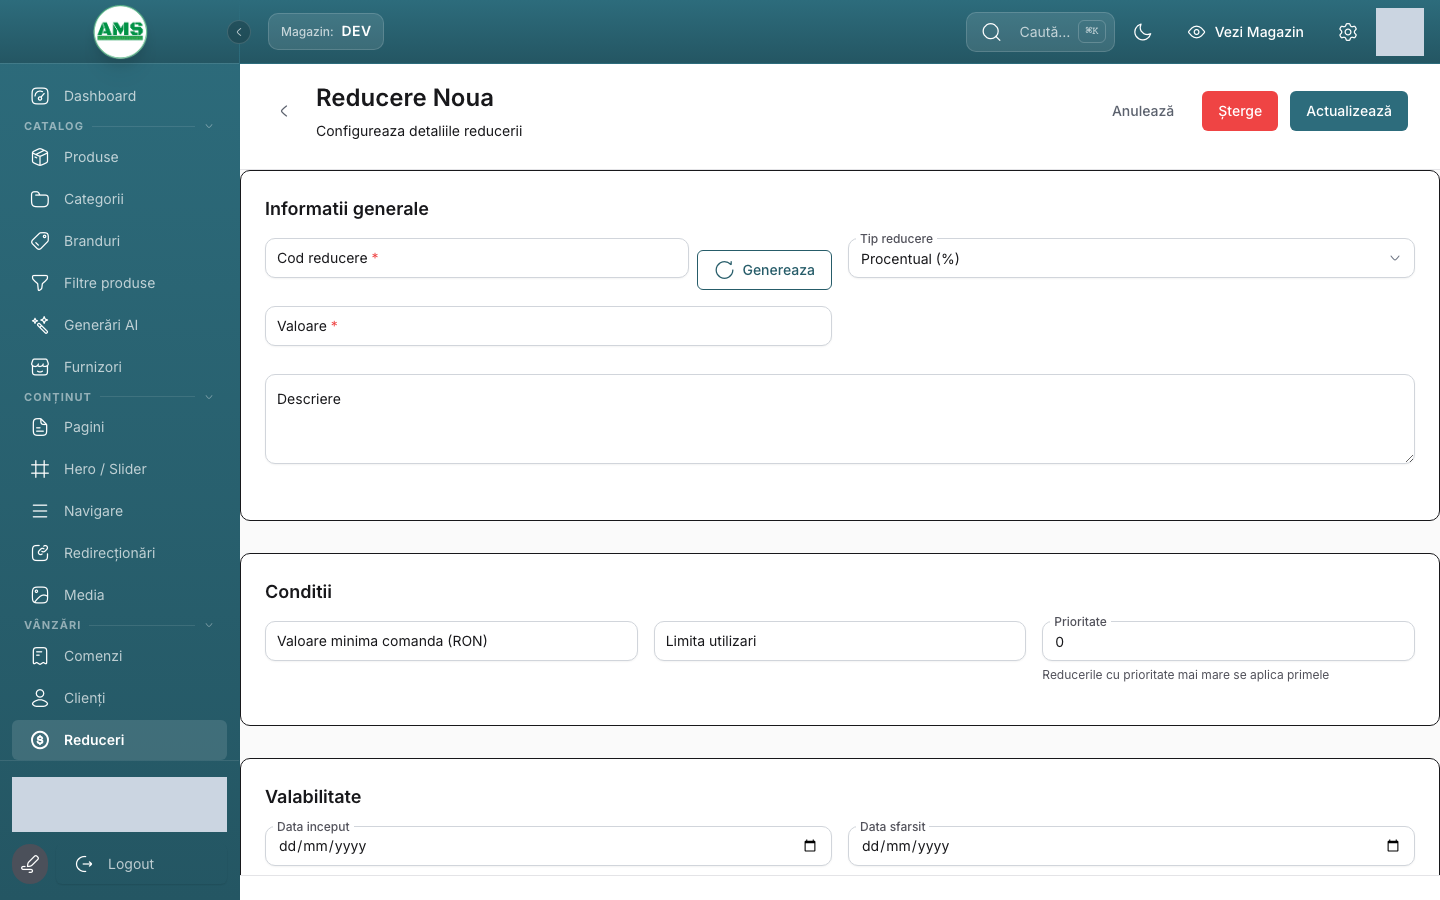Focus the Valoare input field

click(x=548, y=326)
